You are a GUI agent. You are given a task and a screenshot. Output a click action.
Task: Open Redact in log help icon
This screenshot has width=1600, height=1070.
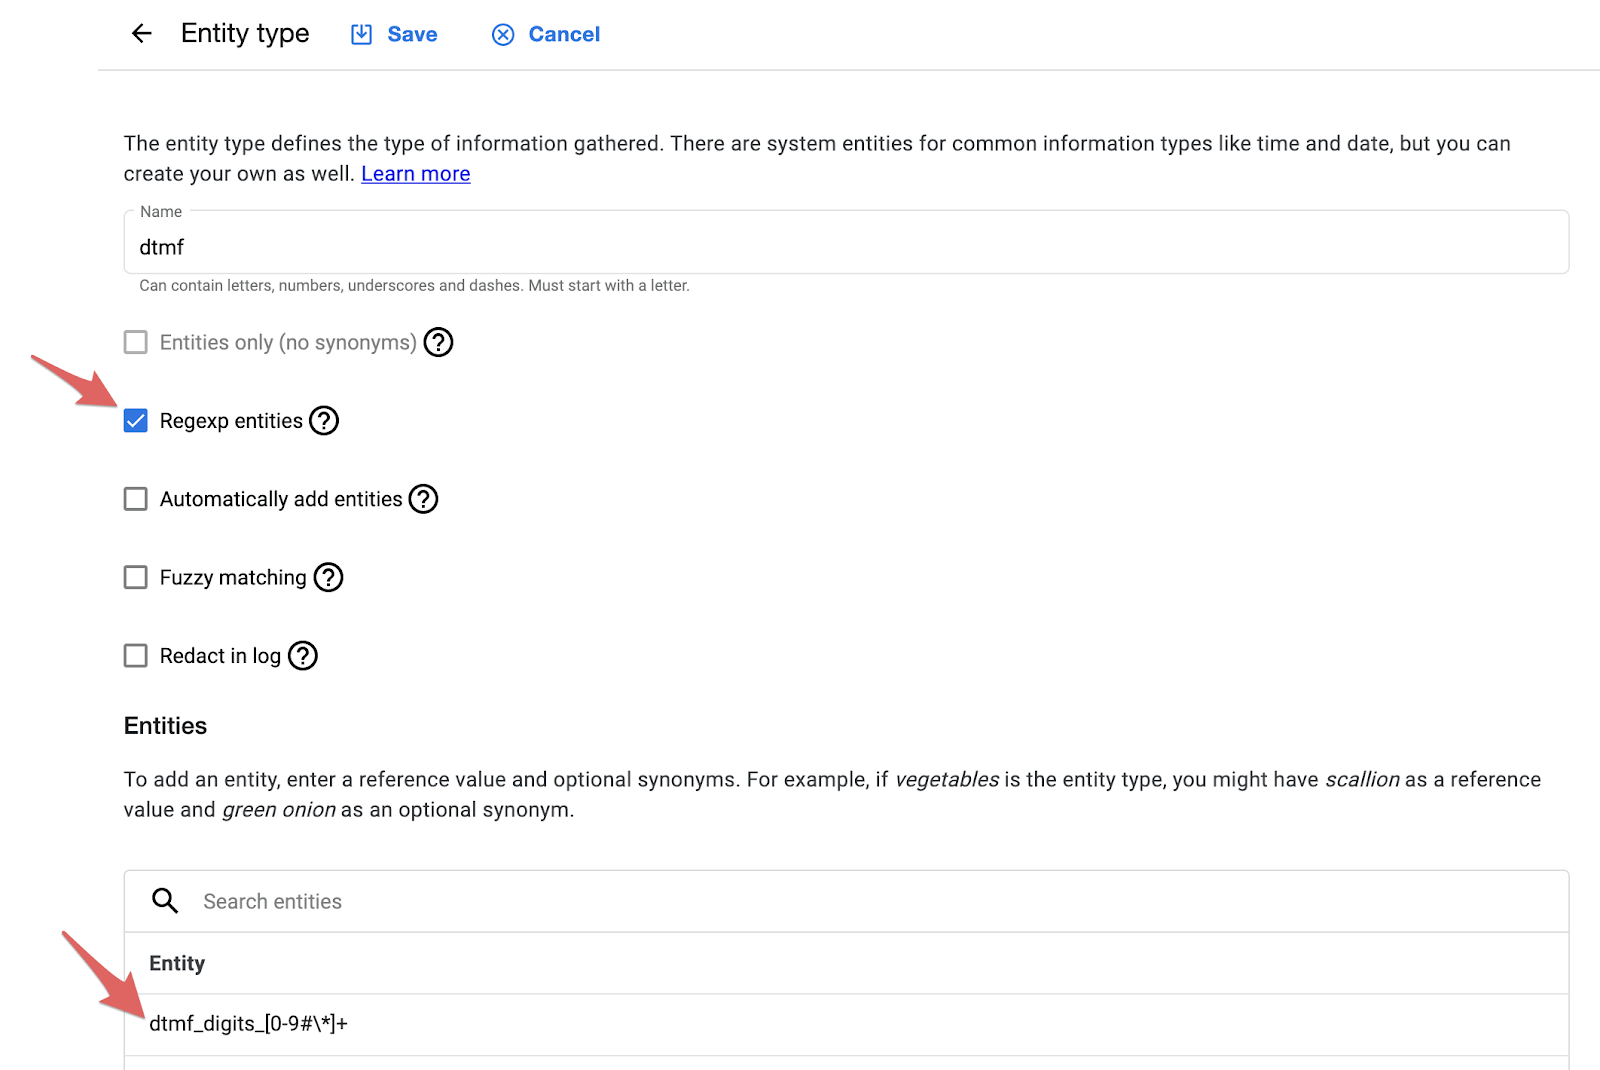pos(303,656)
